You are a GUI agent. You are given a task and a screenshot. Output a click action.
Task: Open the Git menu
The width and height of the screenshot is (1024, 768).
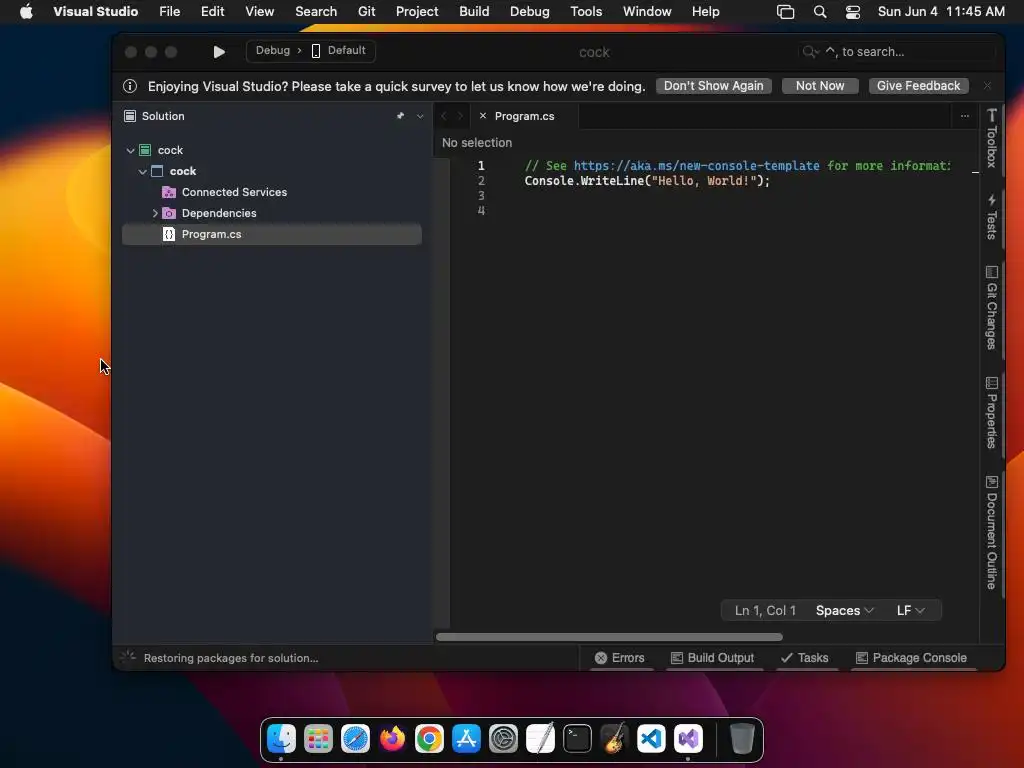(x=366, y=12)
